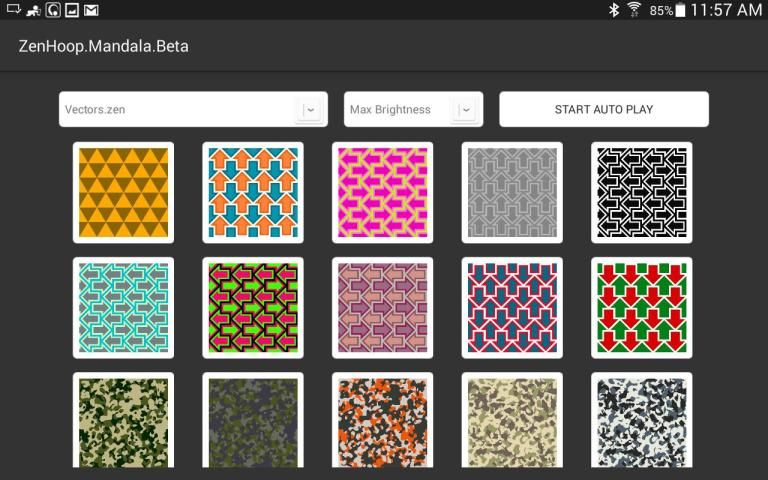Pick the dark olive gray camouflage pattern
The image size is (768, 480).
point(252,422)
